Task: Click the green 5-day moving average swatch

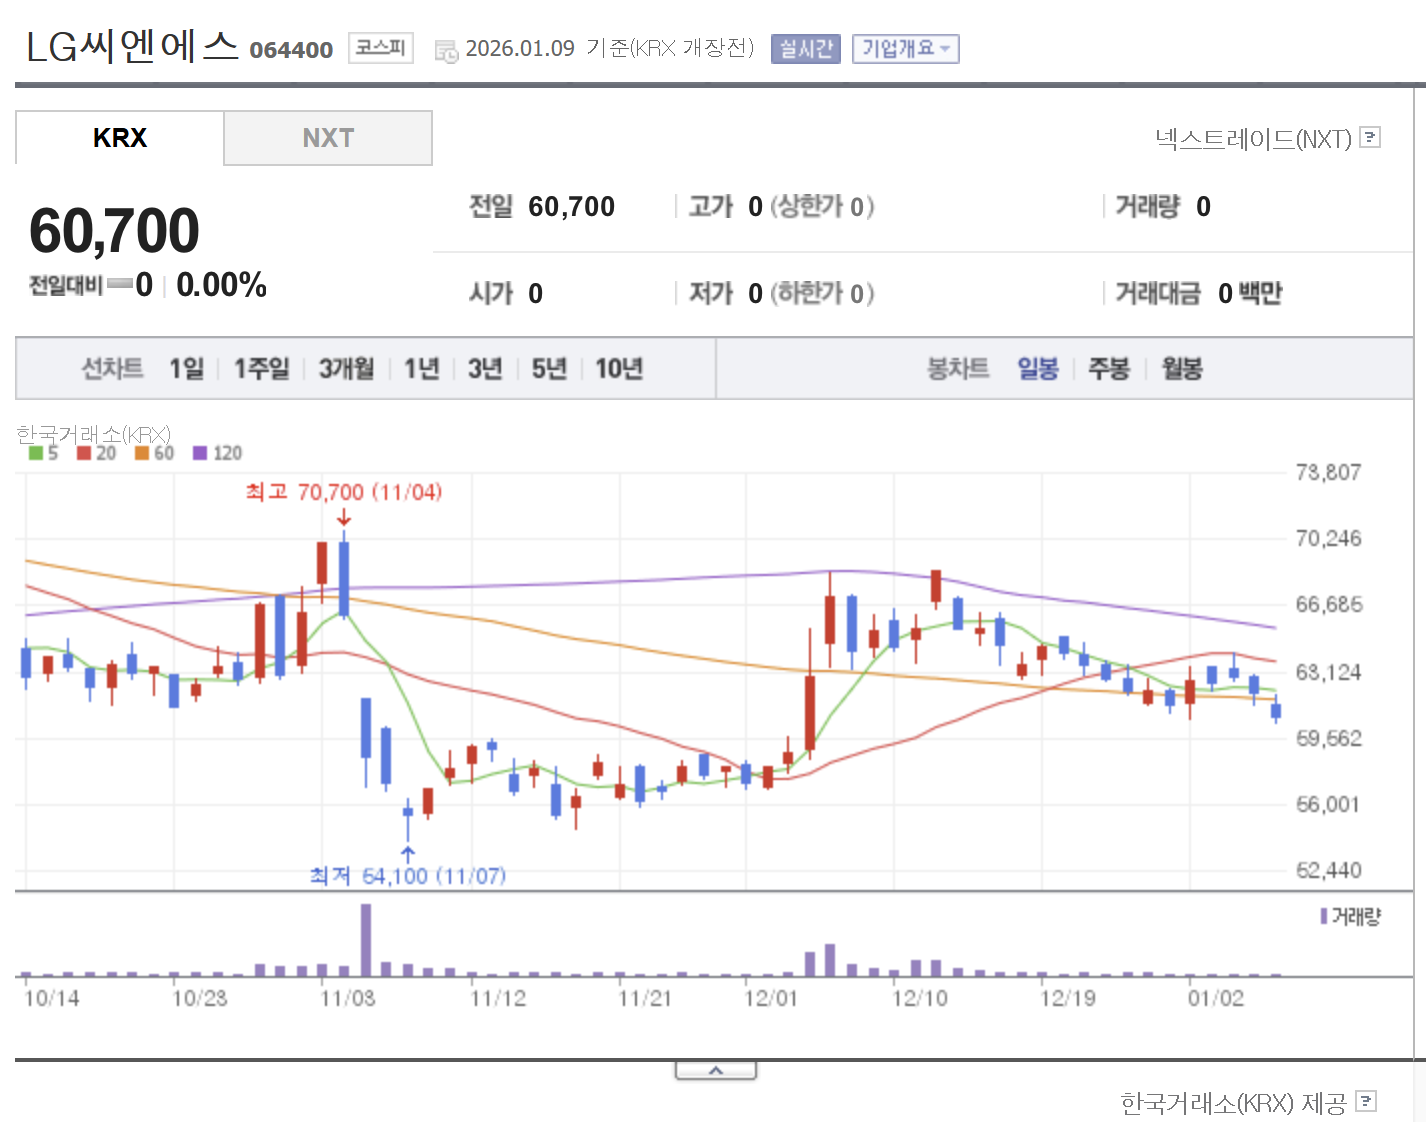Action: [x=36, y=453]
